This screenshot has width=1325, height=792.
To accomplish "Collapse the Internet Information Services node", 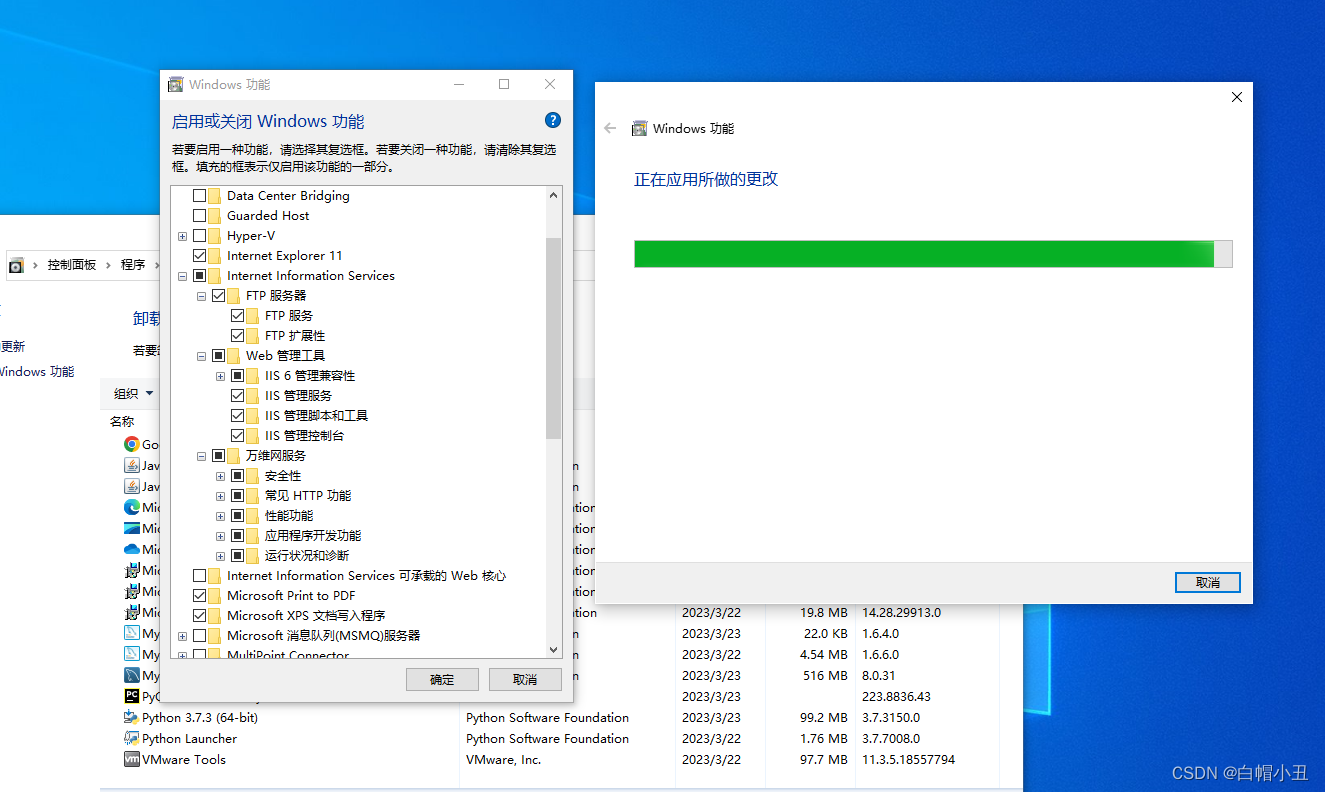I will [x=182, y=276].
